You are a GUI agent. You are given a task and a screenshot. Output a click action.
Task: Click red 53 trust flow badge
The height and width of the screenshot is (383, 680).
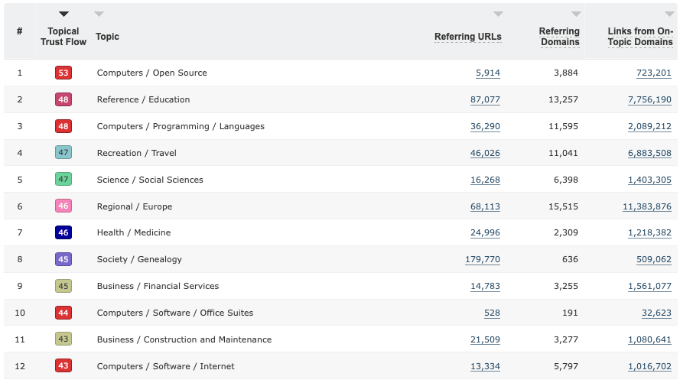pyautogui.click(x=63, y=72)
